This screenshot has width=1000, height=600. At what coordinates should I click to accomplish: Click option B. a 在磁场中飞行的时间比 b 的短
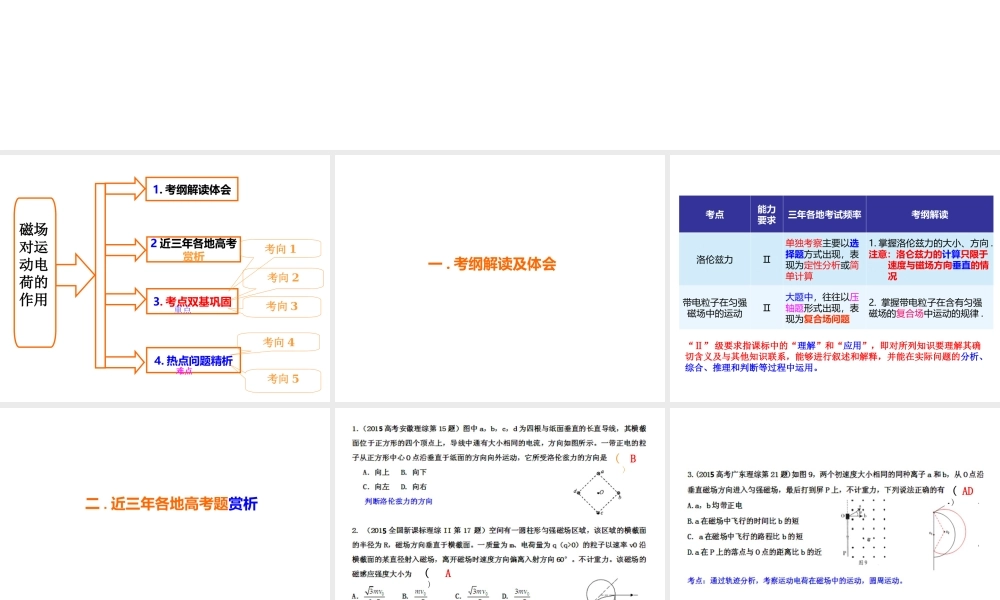[x=743, y=520]
